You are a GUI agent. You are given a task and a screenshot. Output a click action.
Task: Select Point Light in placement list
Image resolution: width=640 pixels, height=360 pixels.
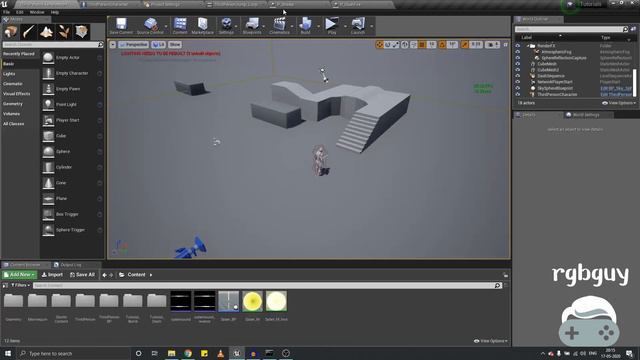click(72, 105)
